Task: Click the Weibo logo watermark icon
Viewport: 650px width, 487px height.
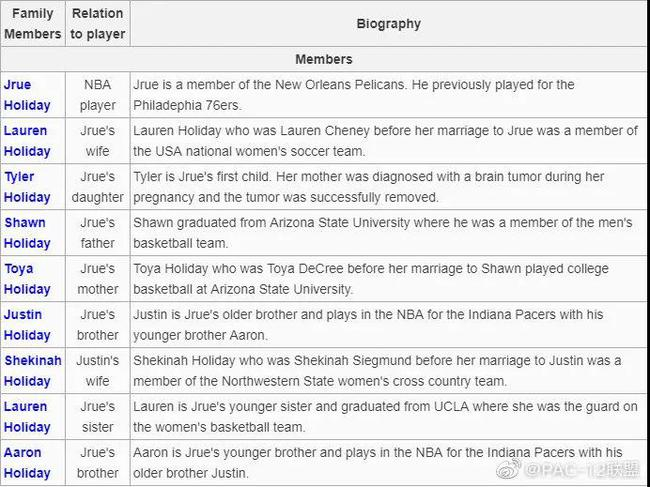Action: click(511, 469)
